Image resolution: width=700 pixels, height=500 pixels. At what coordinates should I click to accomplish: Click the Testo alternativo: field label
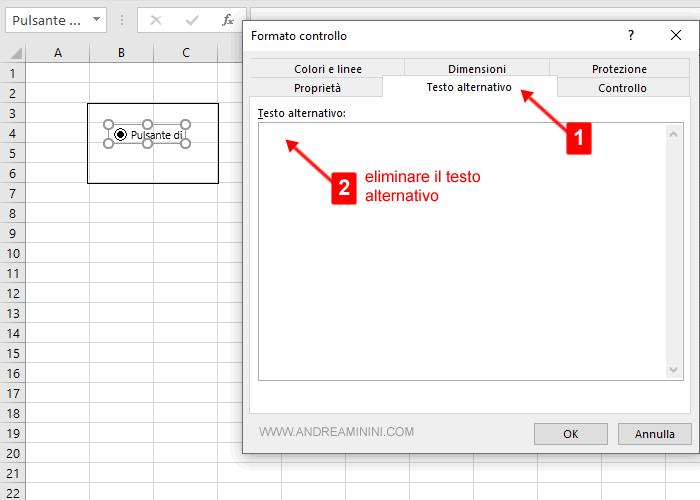pos(302,113)
